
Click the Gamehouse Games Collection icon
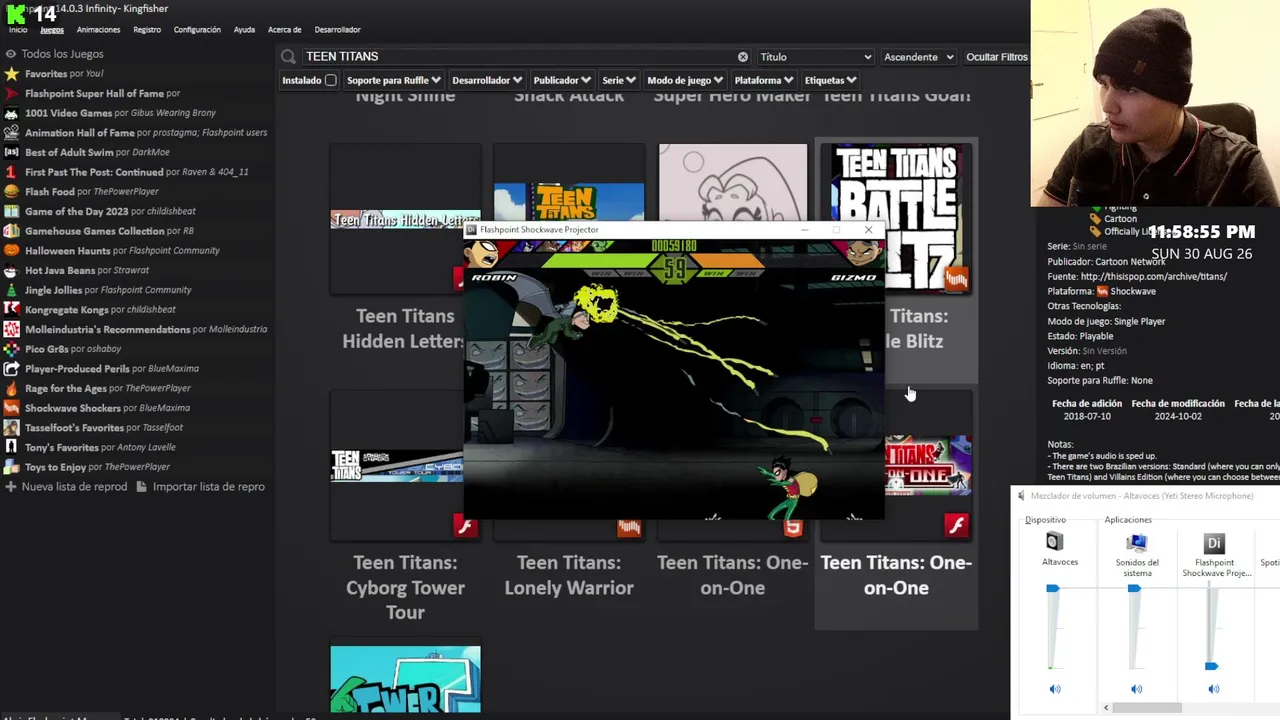[11, 231]
